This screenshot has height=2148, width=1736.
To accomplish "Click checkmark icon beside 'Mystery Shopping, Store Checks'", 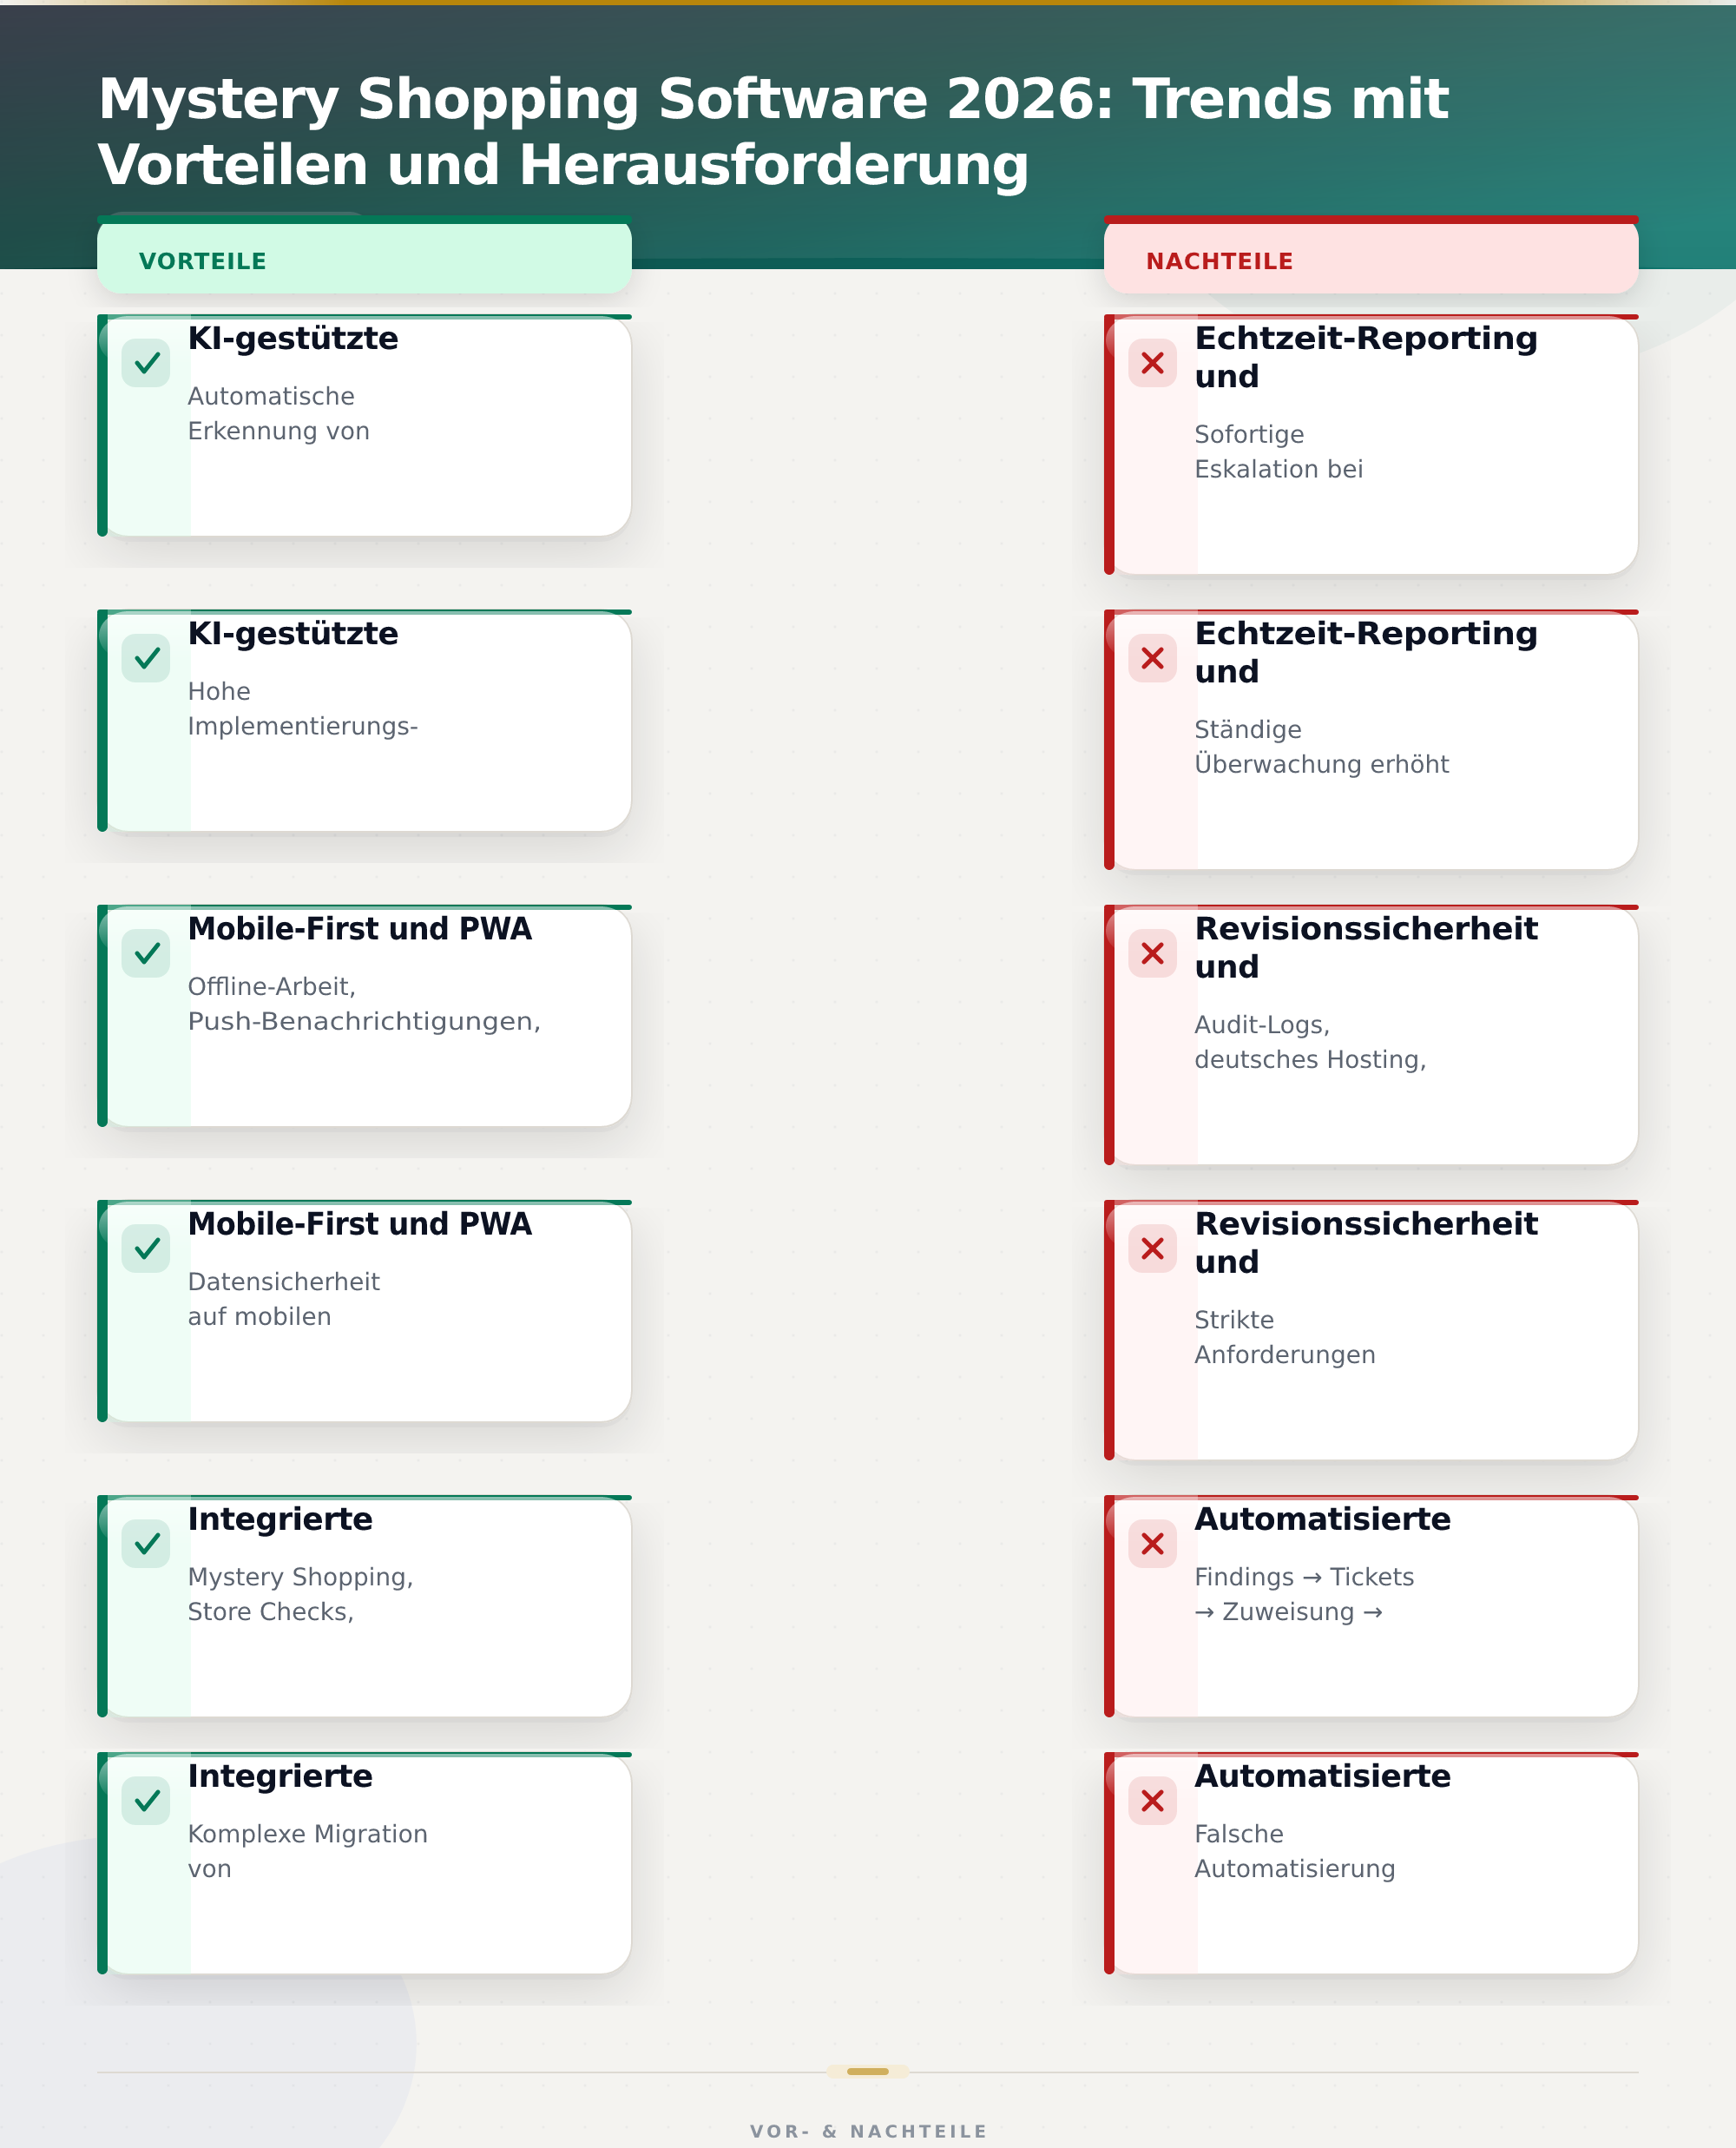I will (x=146, y=1543).
